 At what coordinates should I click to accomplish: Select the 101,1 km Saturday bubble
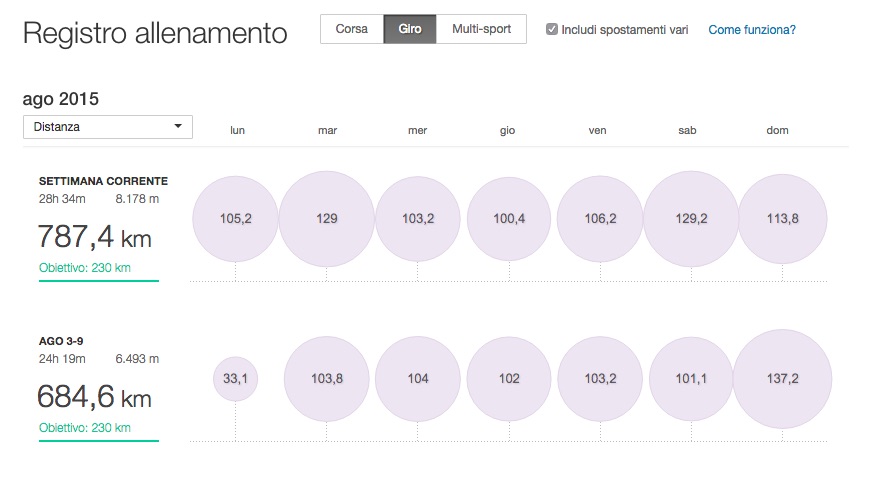[692, 379]
